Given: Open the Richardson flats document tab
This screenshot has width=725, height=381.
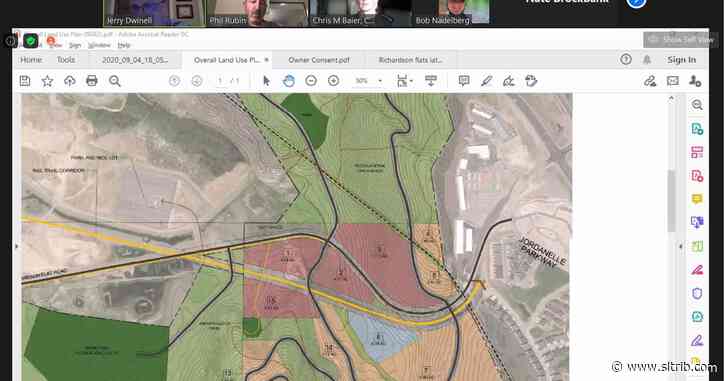Looking at the screenshot, I should pyautogui.click(x=410, y=60).
